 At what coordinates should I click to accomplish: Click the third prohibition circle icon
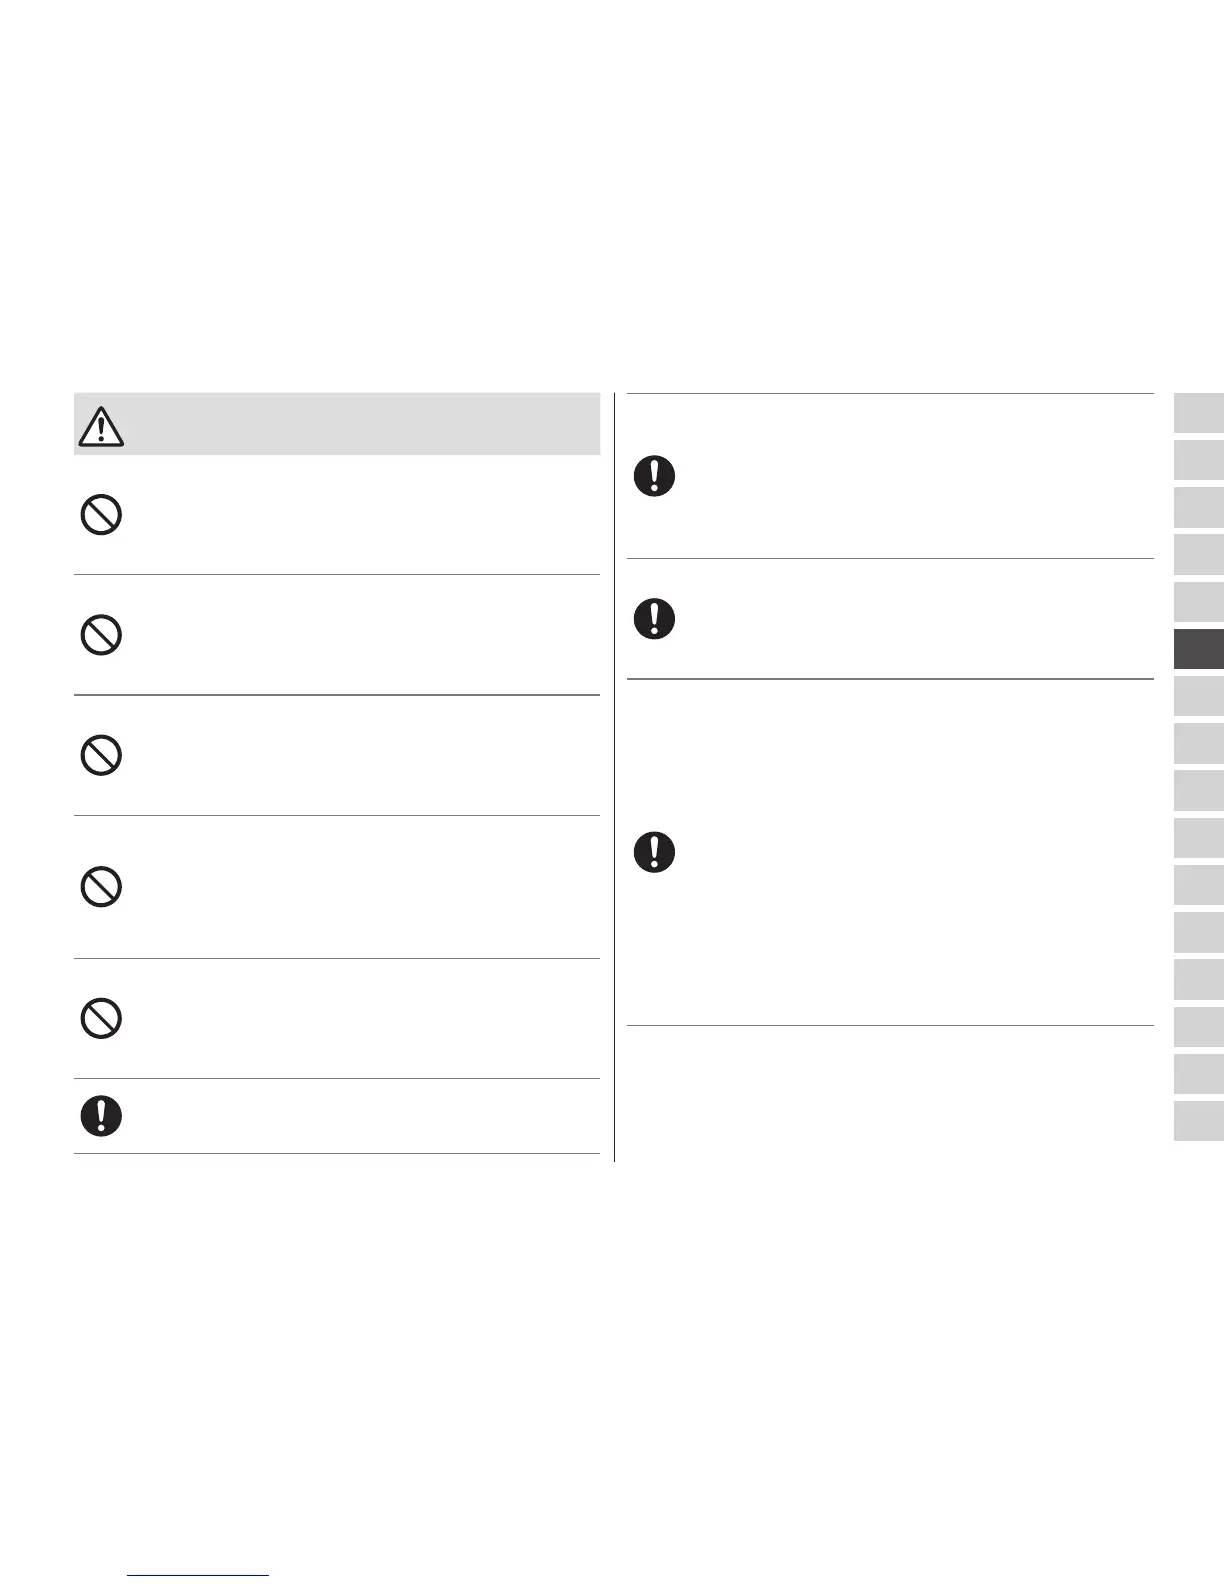(x=101, y=755)
